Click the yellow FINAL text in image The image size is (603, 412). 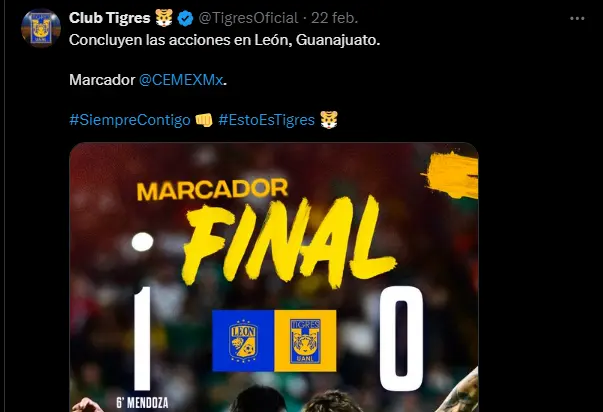tap(288, 240)
